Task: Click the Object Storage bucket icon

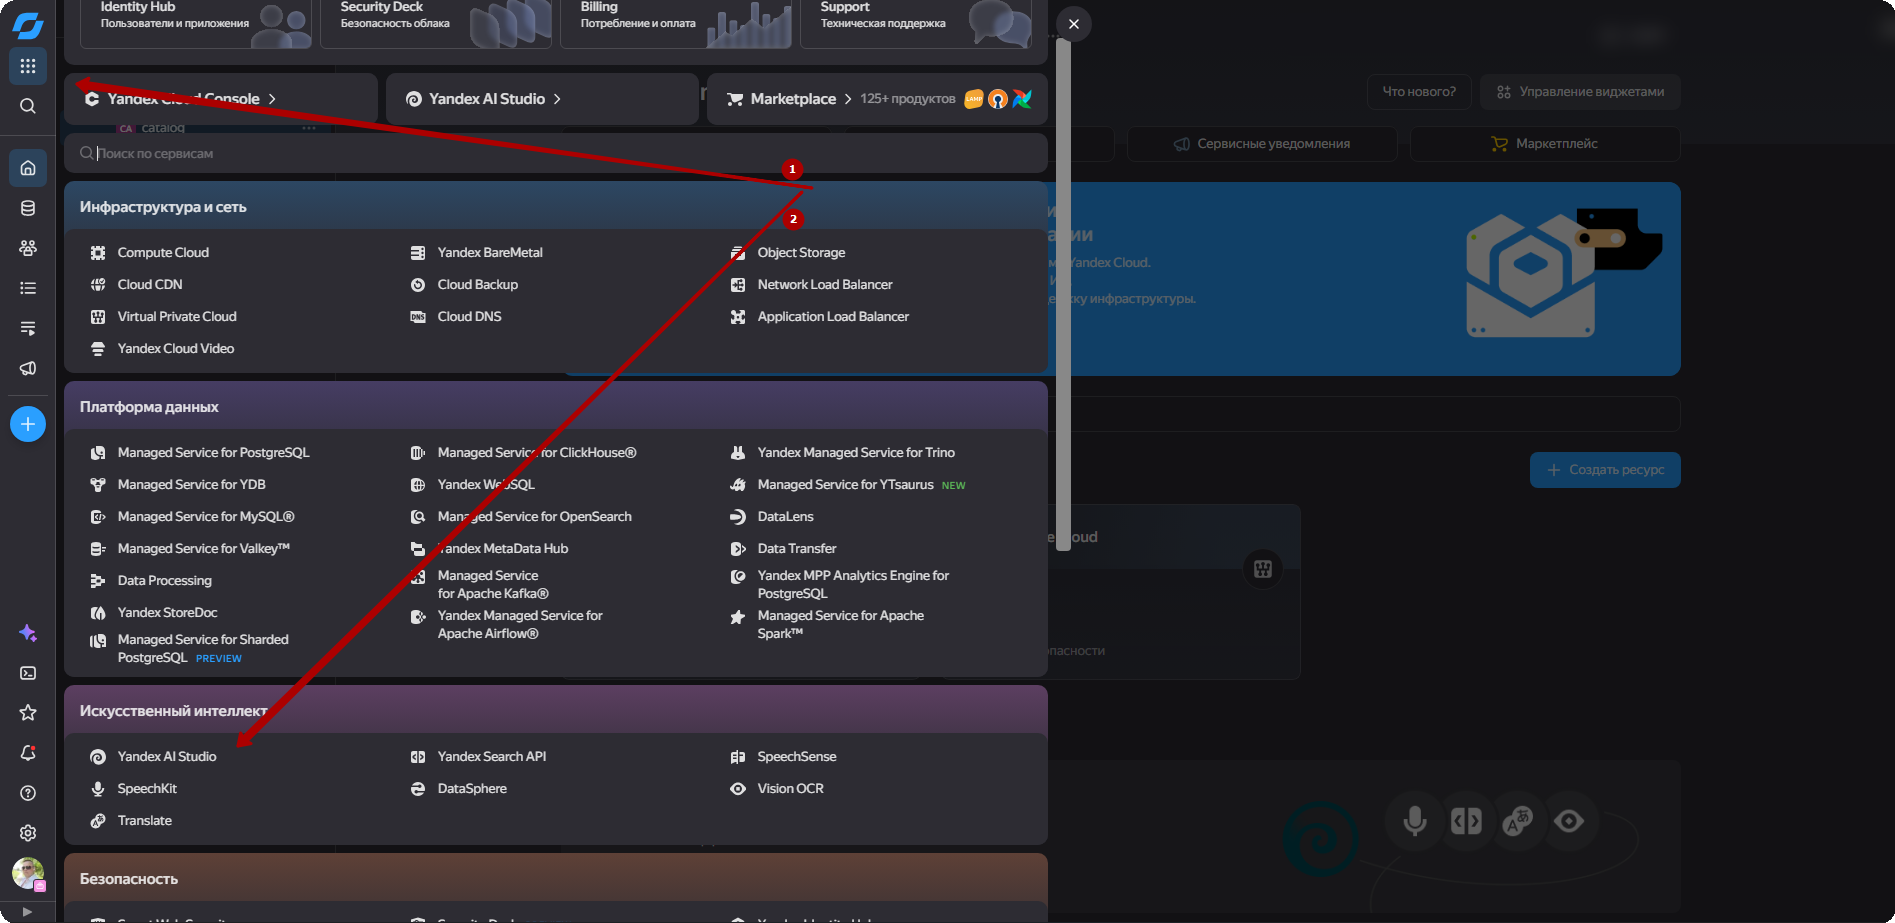Action: point(738,253)
